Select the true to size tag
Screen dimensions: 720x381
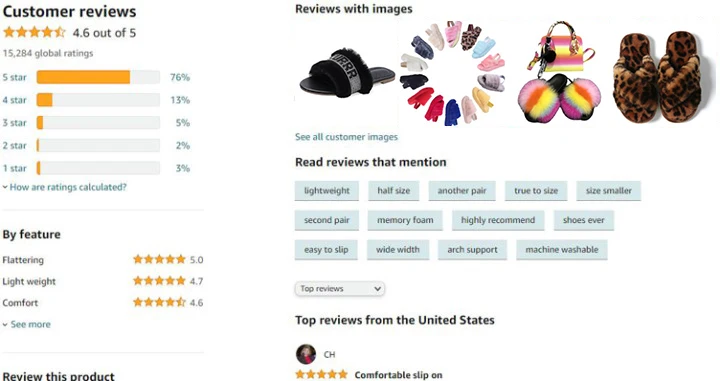tap(536, 190)
